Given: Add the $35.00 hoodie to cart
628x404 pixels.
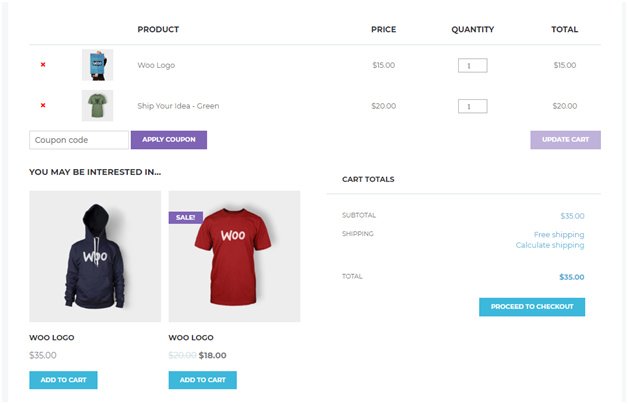Looking at the screenshot, I should [63, 380].
